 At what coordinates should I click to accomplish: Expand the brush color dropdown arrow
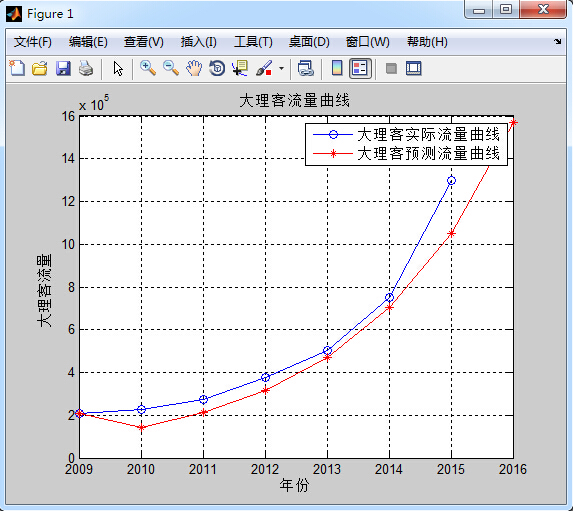[x=281, y=68]
